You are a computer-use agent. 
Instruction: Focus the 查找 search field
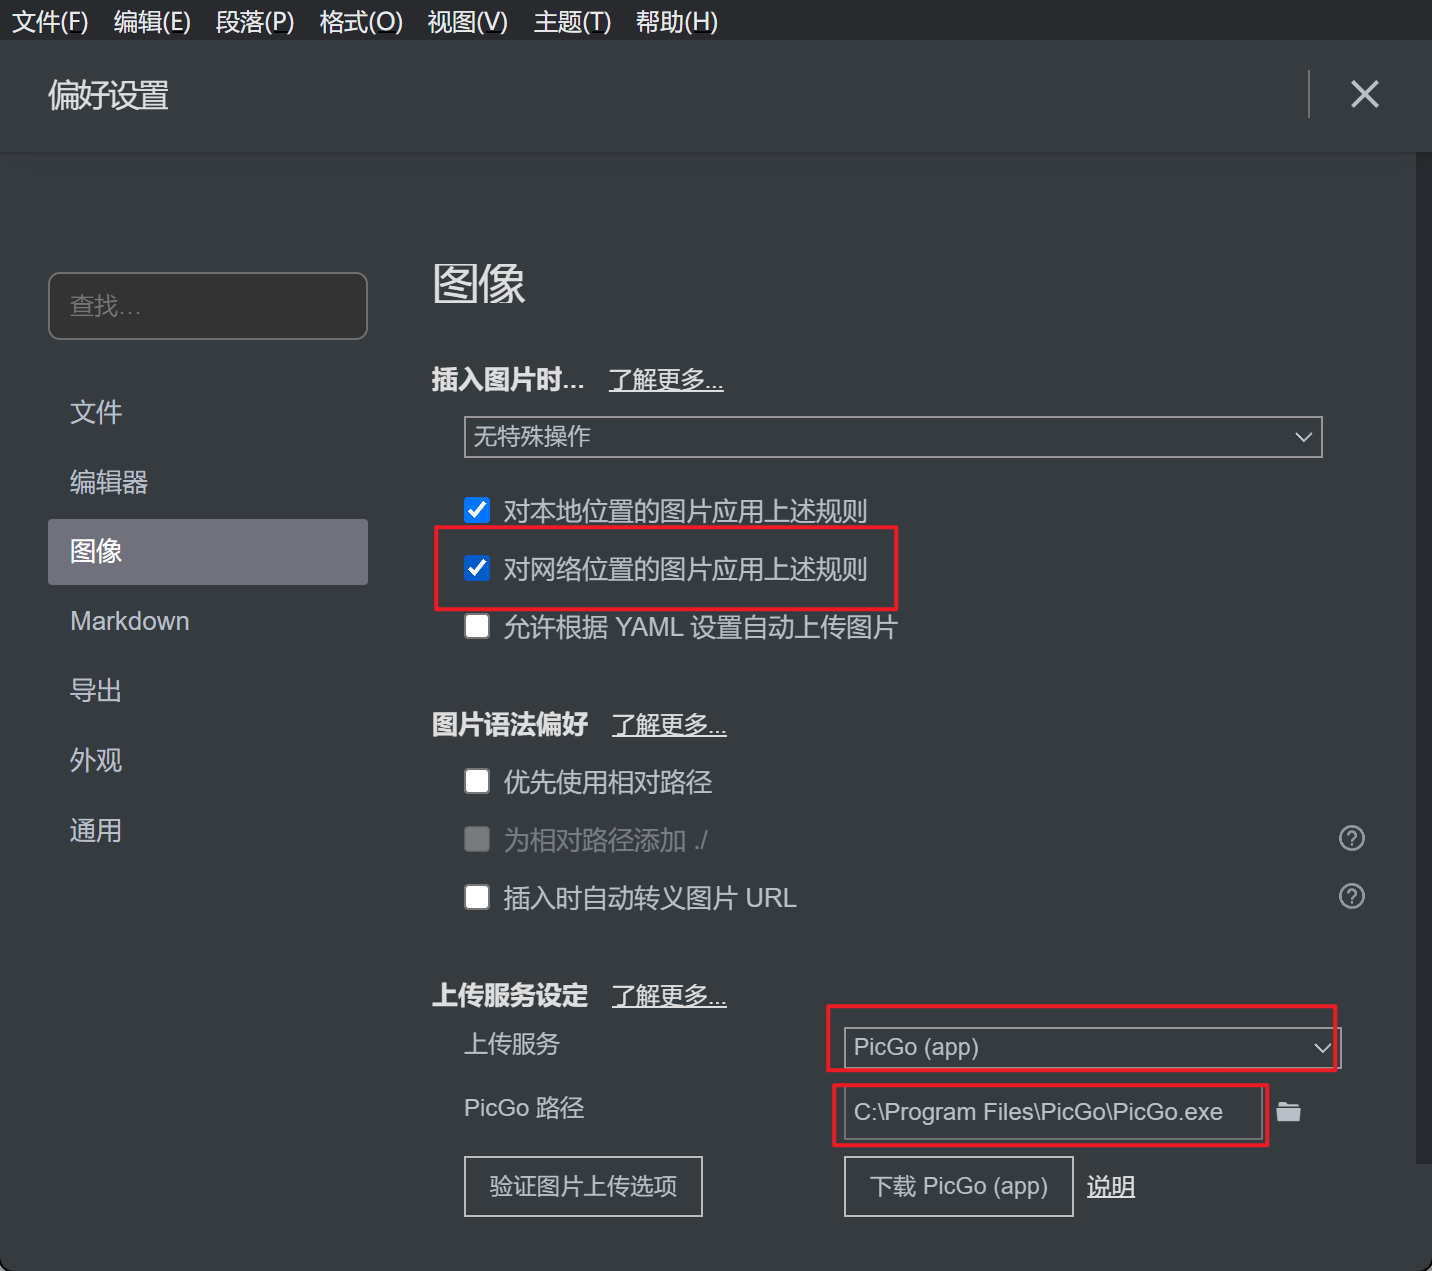pyautogui.click(x=208, y=306)
